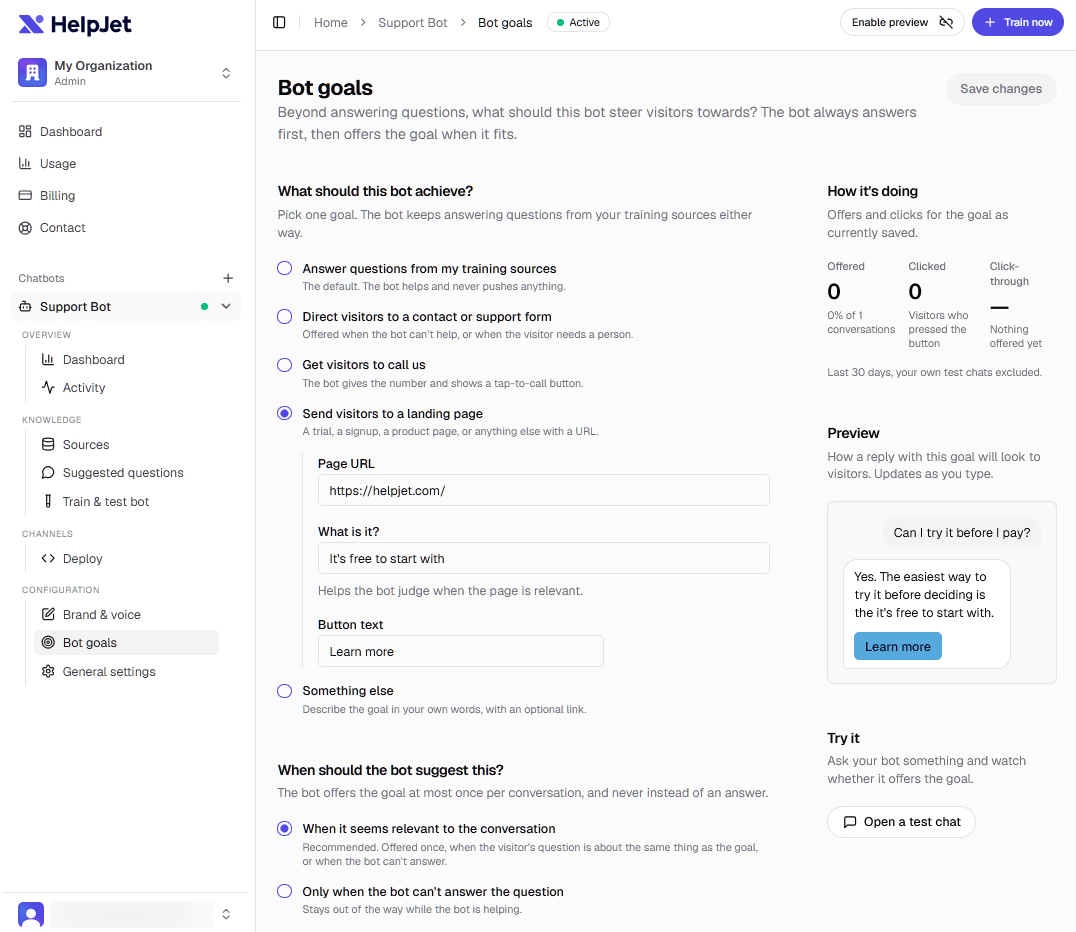The height and width of the screenshot is (932, 1076).
Task: Select Get visitors to call us
Action: (x=284, y=364)
